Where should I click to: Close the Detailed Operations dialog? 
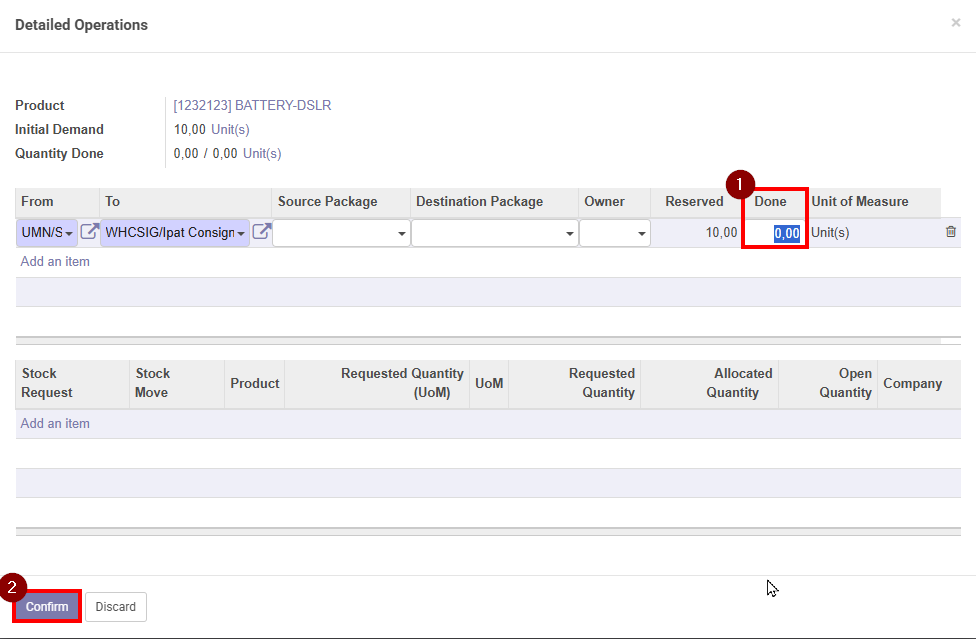(955, 23)
